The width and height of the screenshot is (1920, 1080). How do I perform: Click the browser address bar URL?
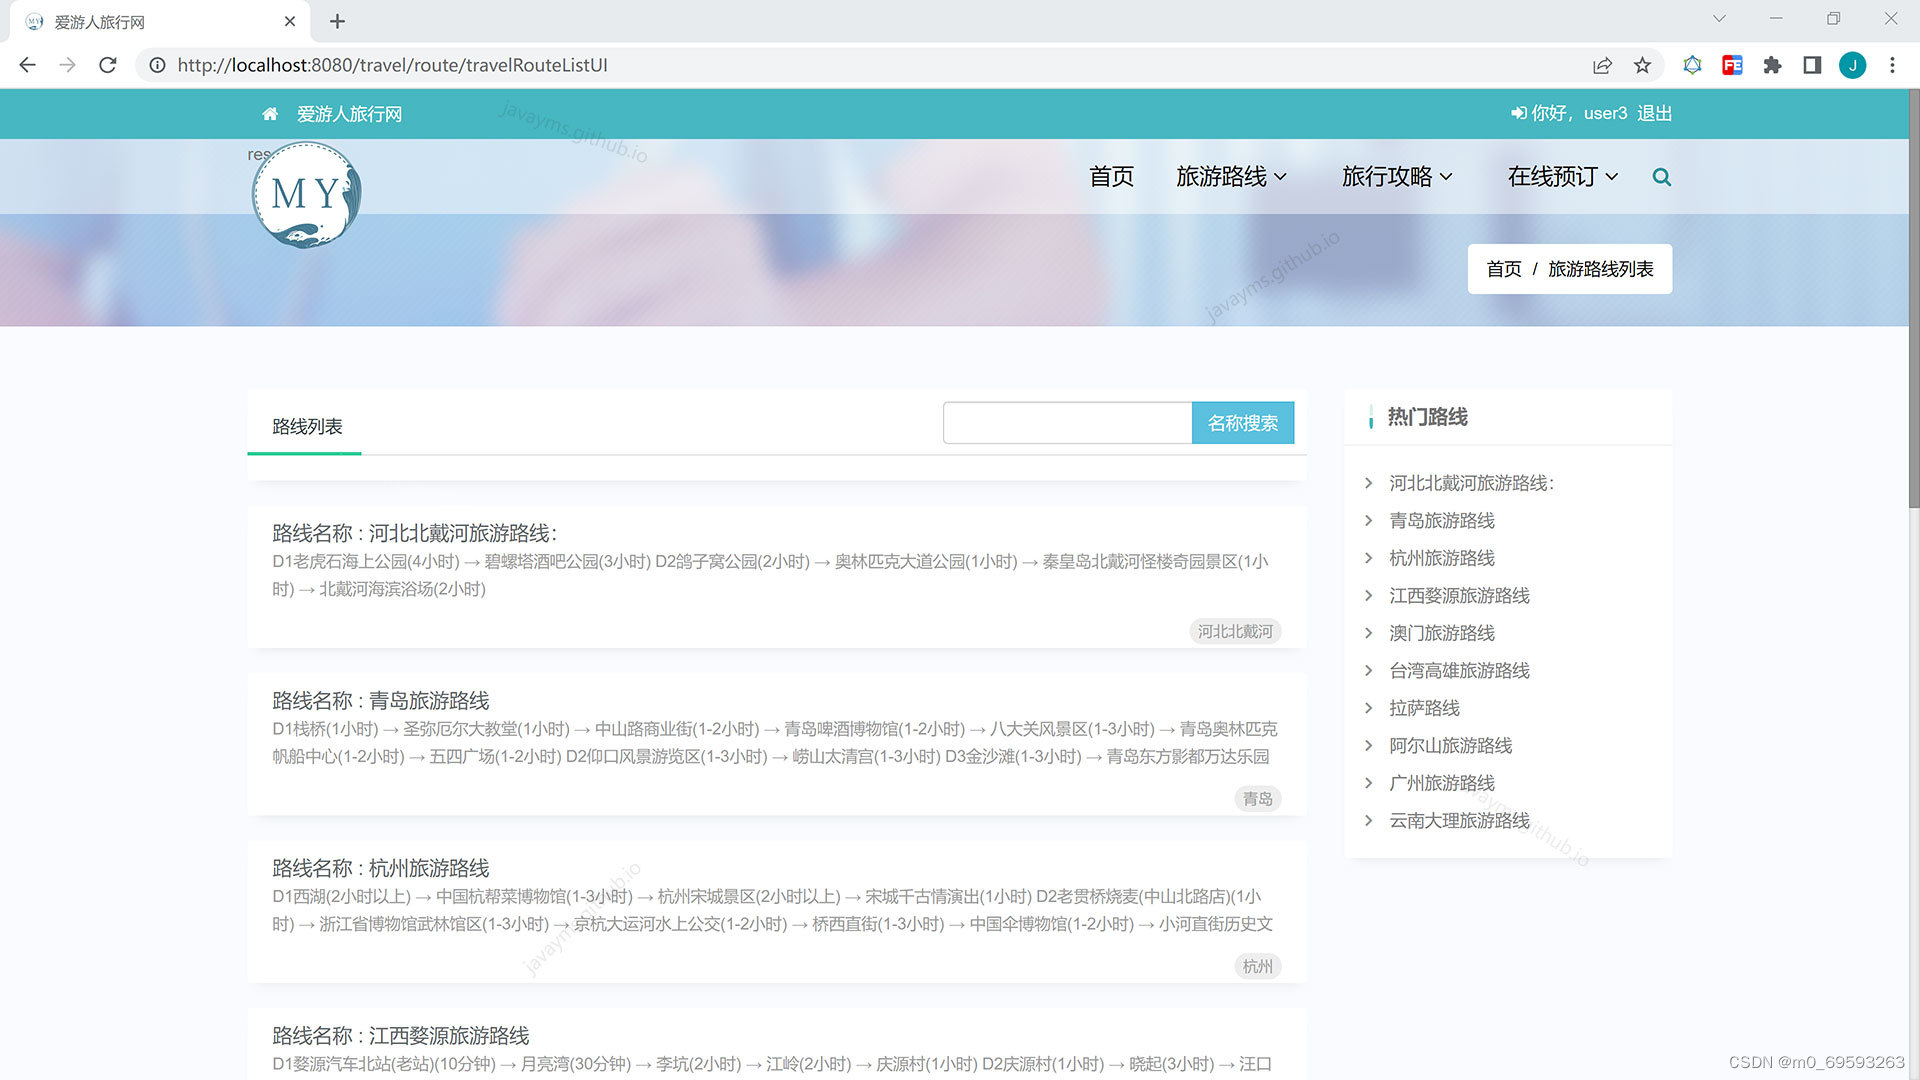[x=392, y=65]
